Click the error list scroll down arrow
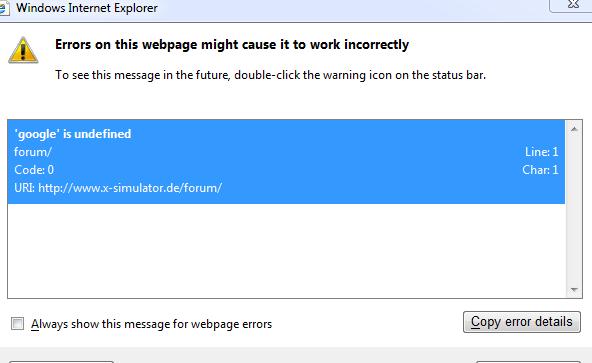592x363 pixels. 574,290
